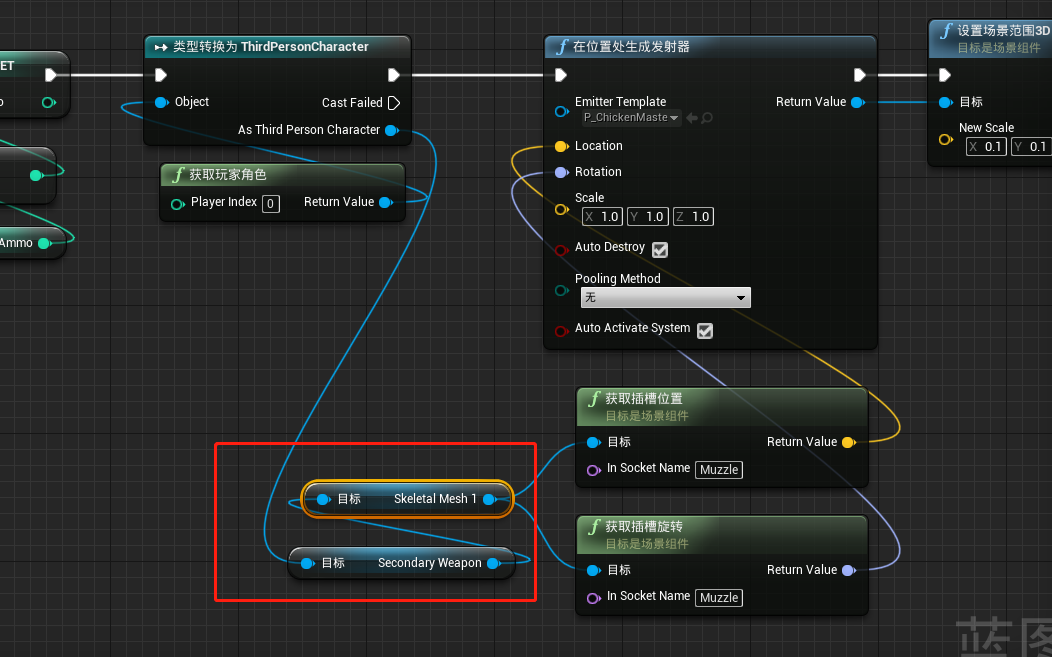Click the Scale X value field
This screenshot has height=657, width=1052.
[x=602, y=217]
